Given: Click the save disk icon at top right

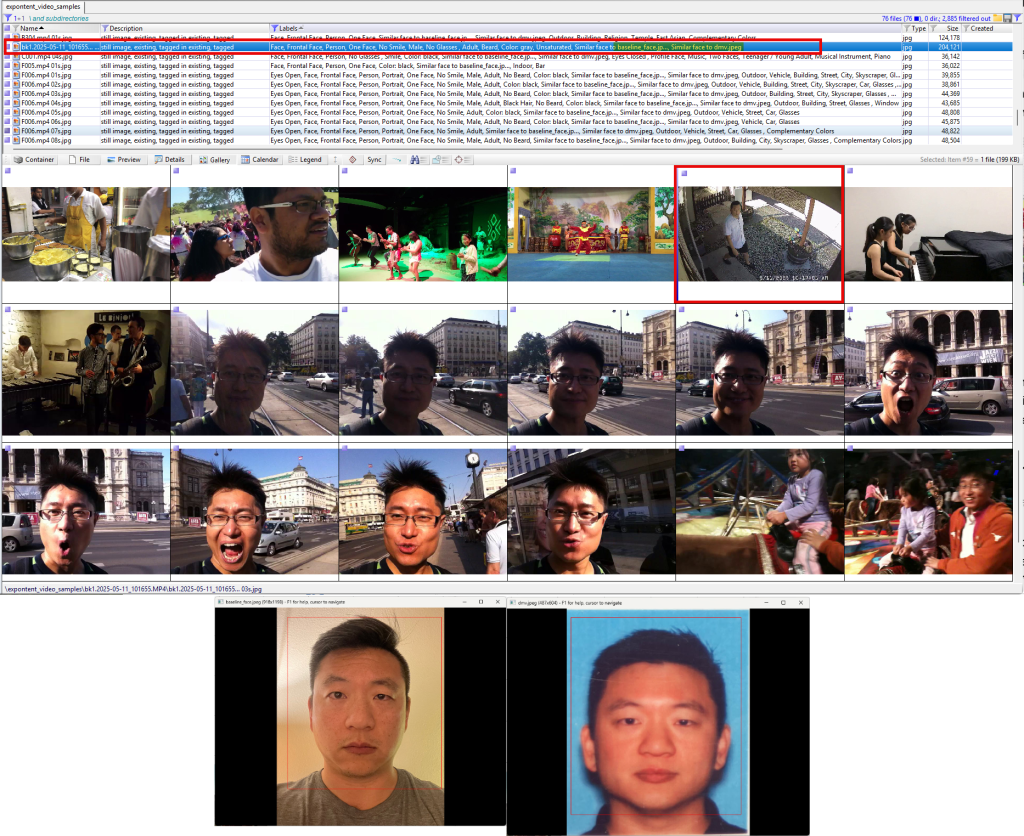Looking at the screenshot, I should point(1007,18).
